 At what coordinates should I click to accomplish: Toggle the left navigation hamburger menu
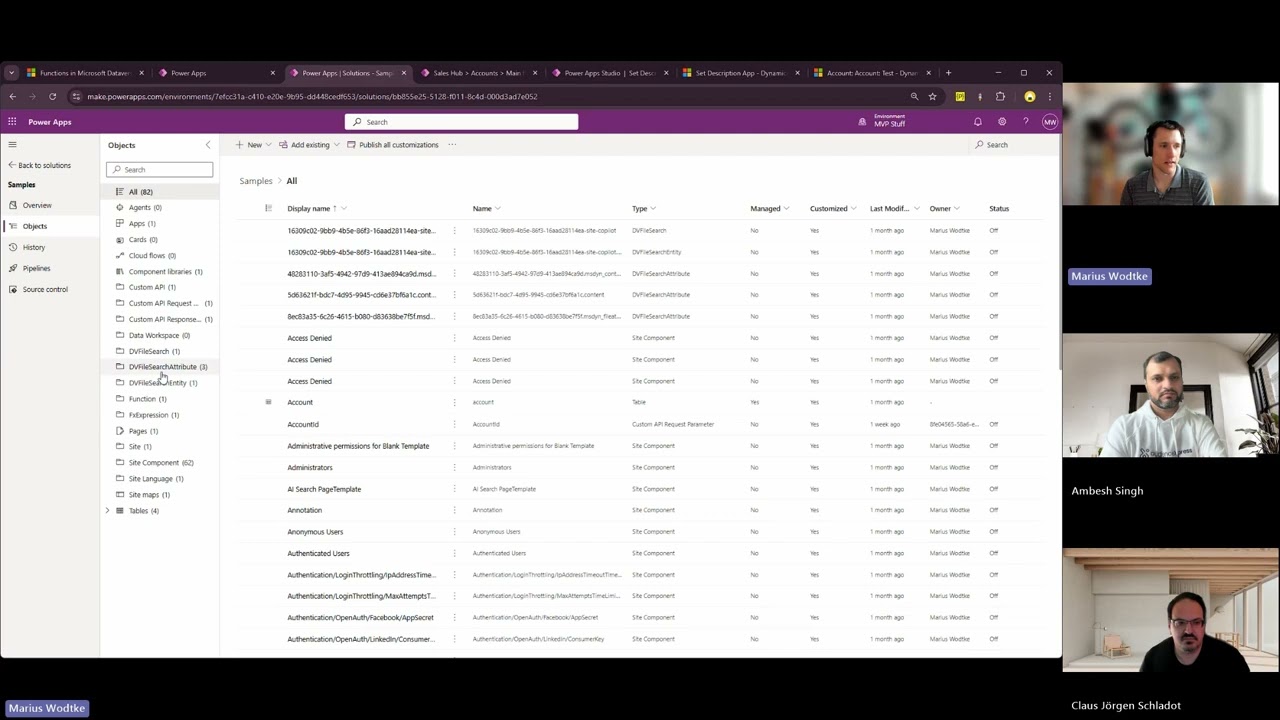12,145
